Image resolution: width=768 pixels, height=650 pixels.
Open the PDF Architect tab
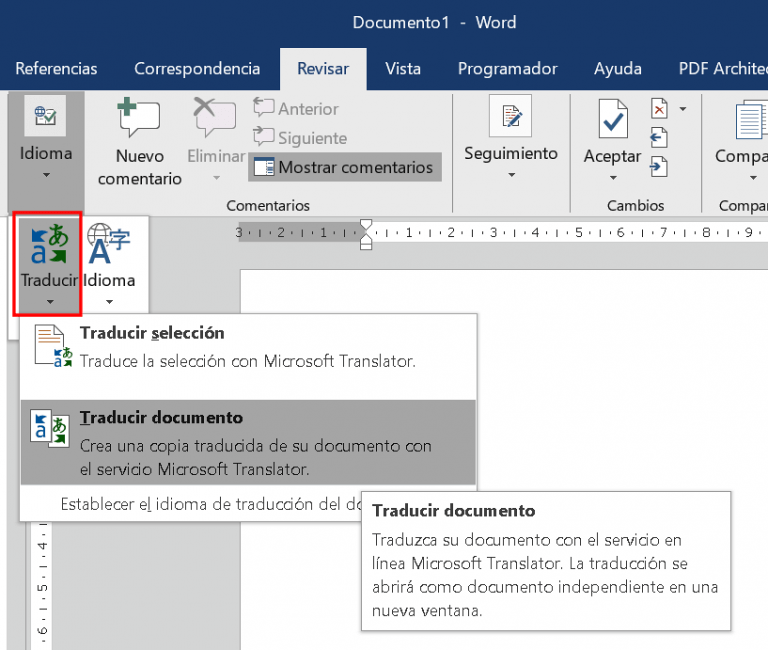pyautogui.click(x=723, y=69)
